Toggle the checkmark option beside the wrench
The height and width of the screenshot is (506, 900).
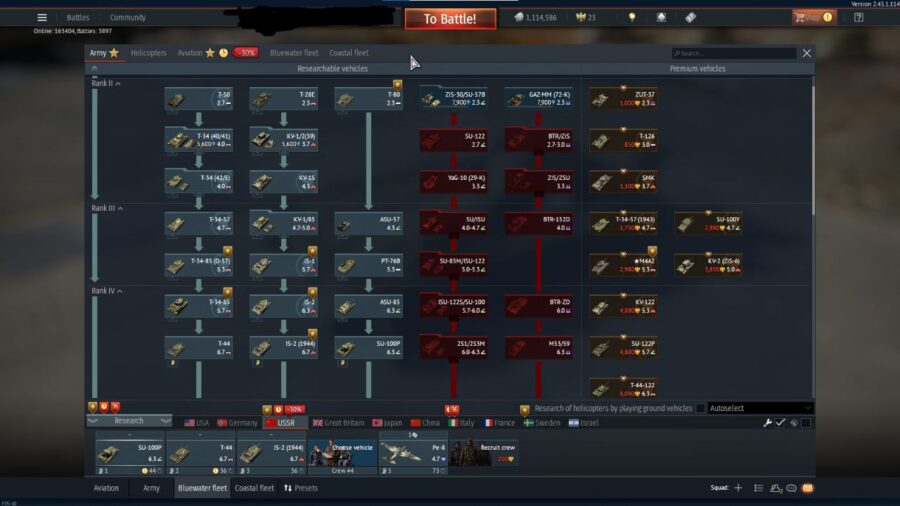click(780, 423)
